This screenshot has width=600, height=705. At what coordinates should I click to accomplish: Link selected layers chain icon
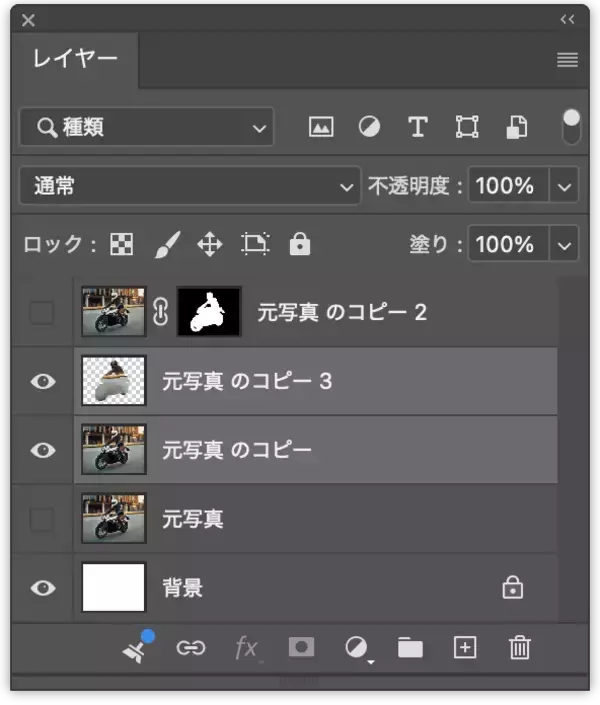(x=191, y=648)
